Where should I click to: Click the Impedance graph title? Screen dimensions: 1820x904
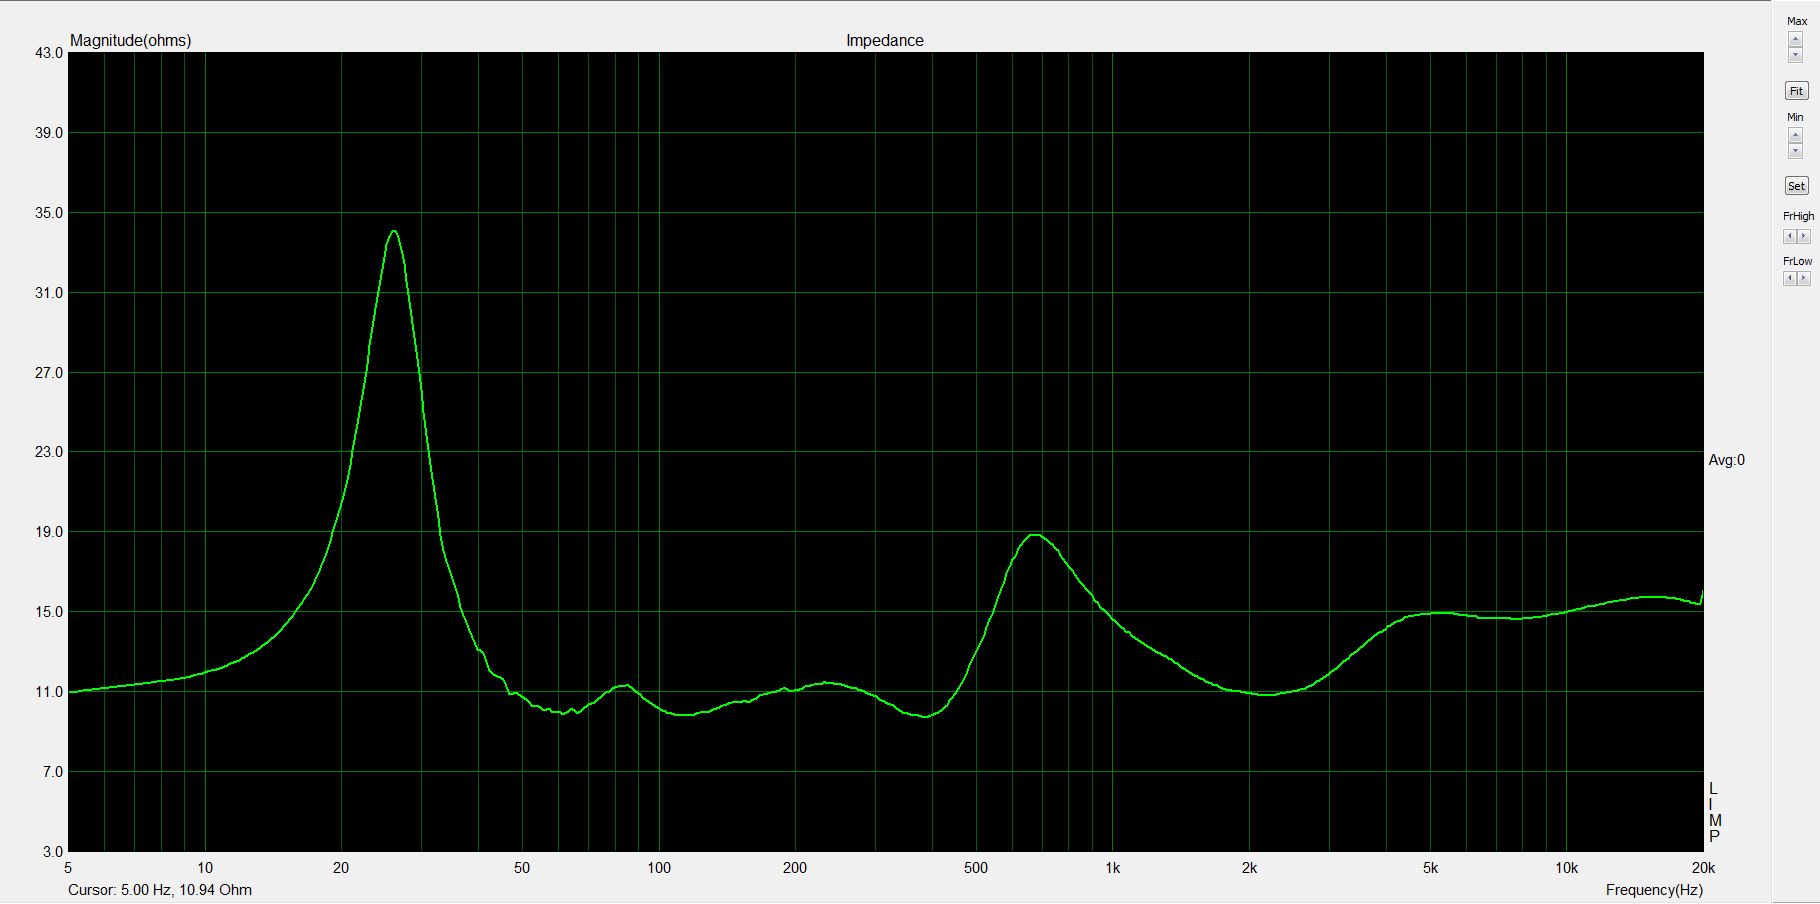point(884,41)
